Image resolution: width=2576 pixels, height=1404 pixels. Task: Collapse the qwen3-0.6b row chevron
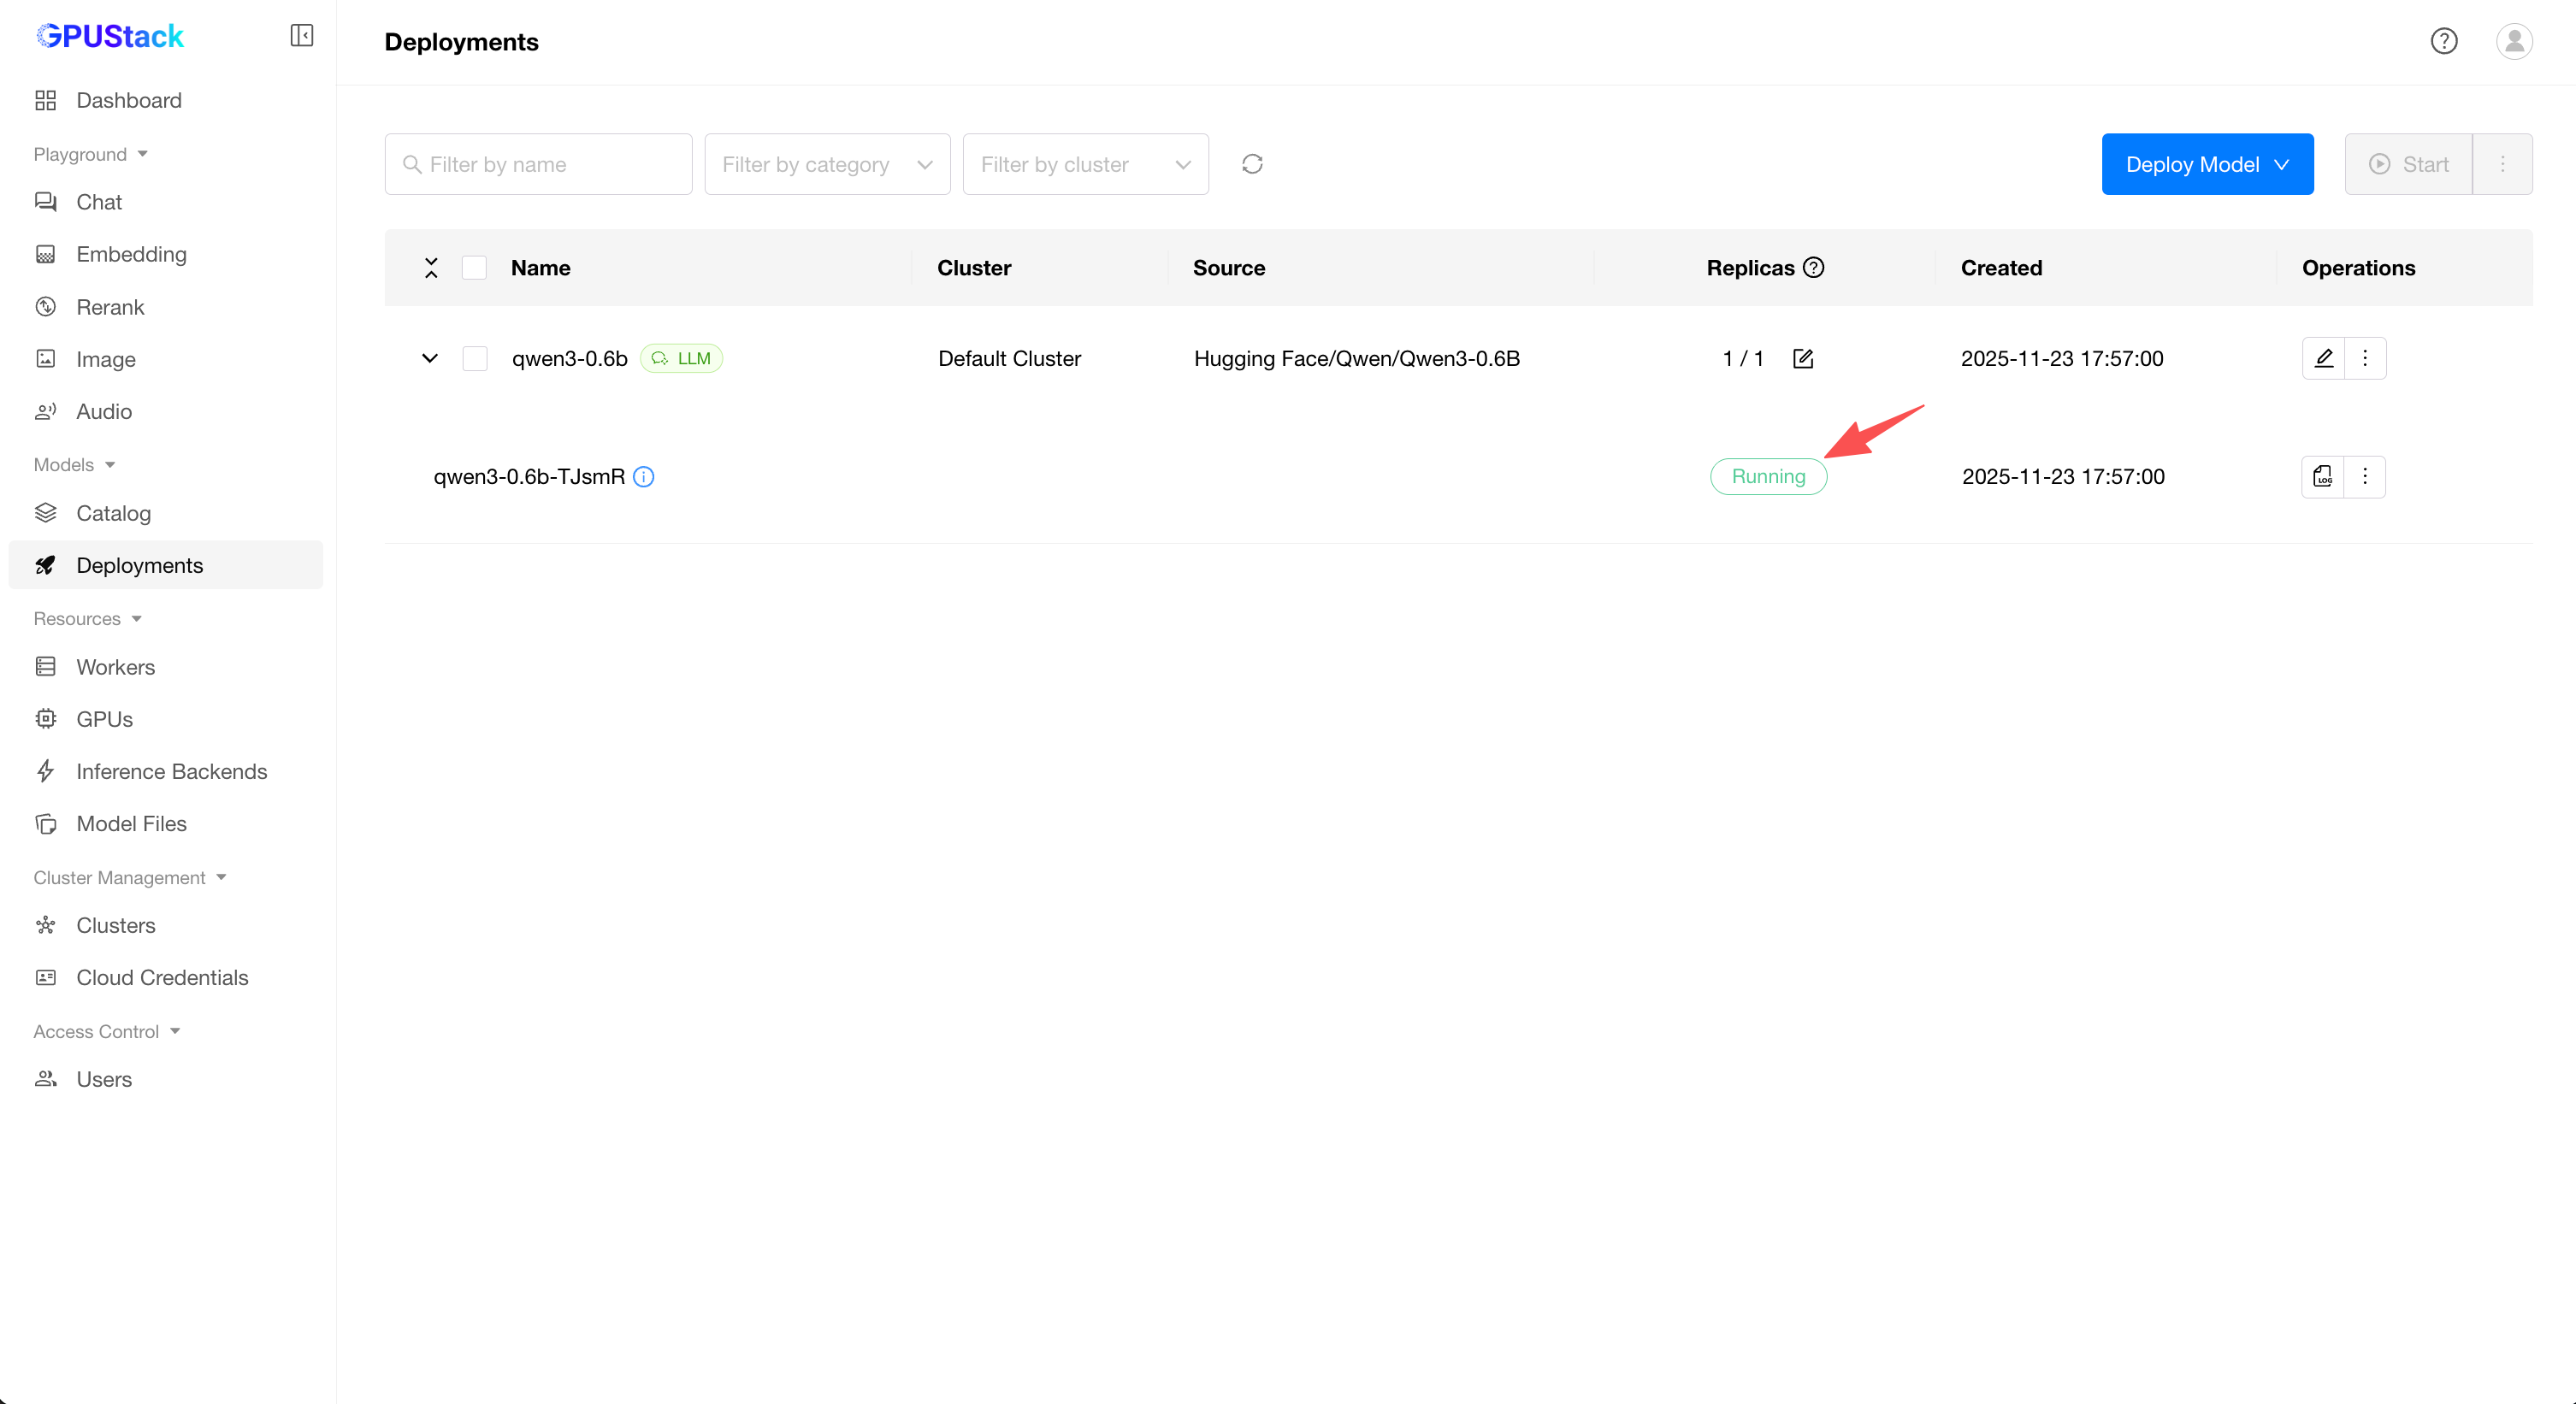[430, 359]
